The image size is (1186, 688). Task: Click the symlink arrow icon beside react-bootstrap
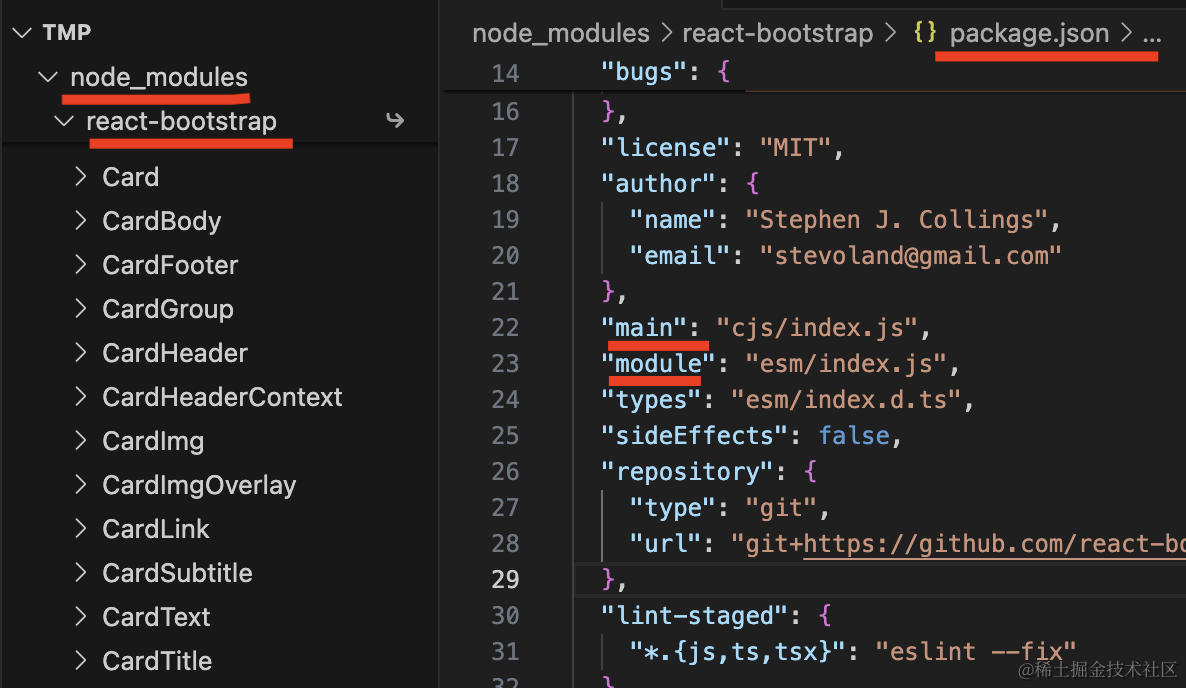(395, 120)
